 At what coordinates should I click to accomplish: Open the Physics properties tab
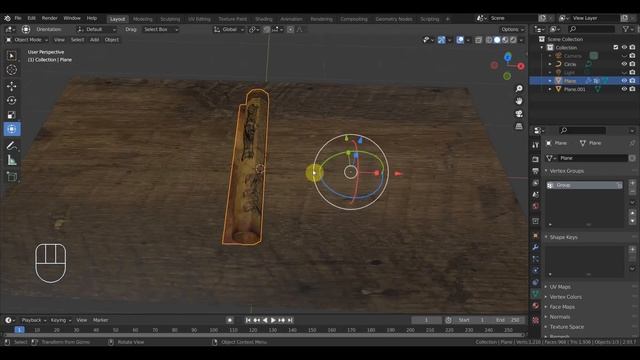point(536,270)
